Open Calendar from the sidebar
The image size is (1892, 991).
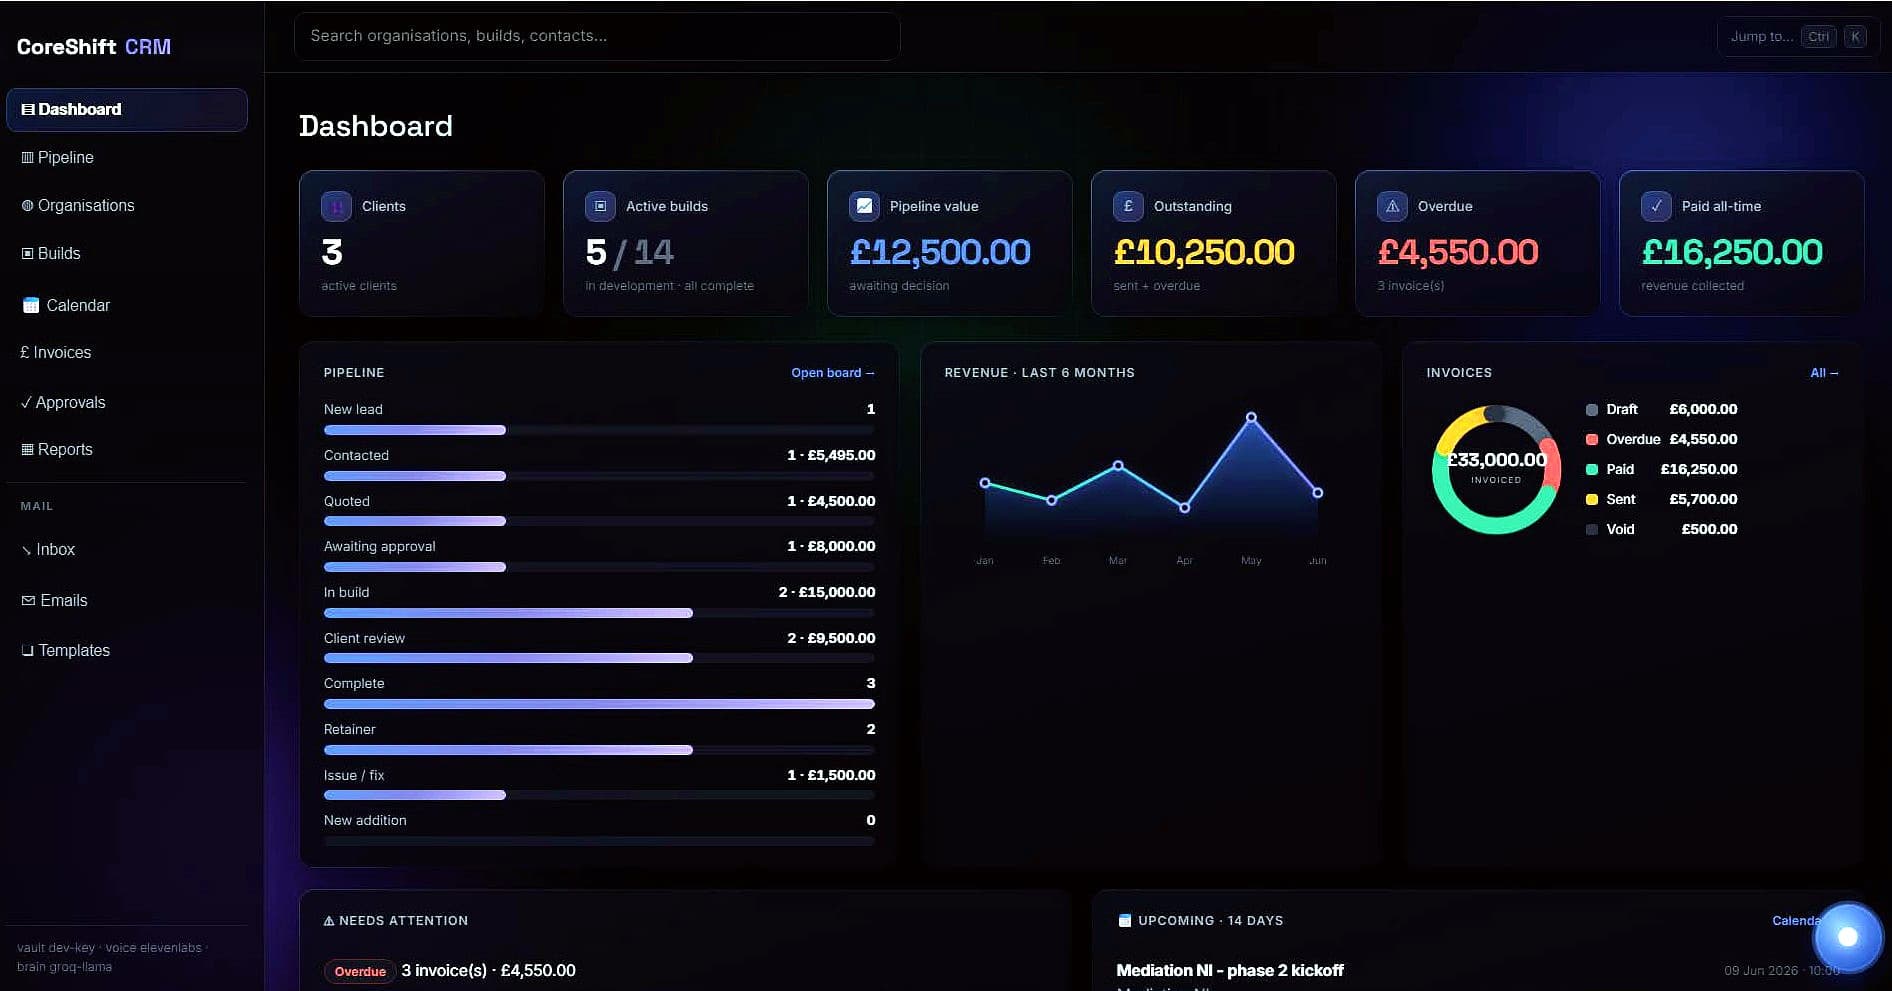point(127,305)
